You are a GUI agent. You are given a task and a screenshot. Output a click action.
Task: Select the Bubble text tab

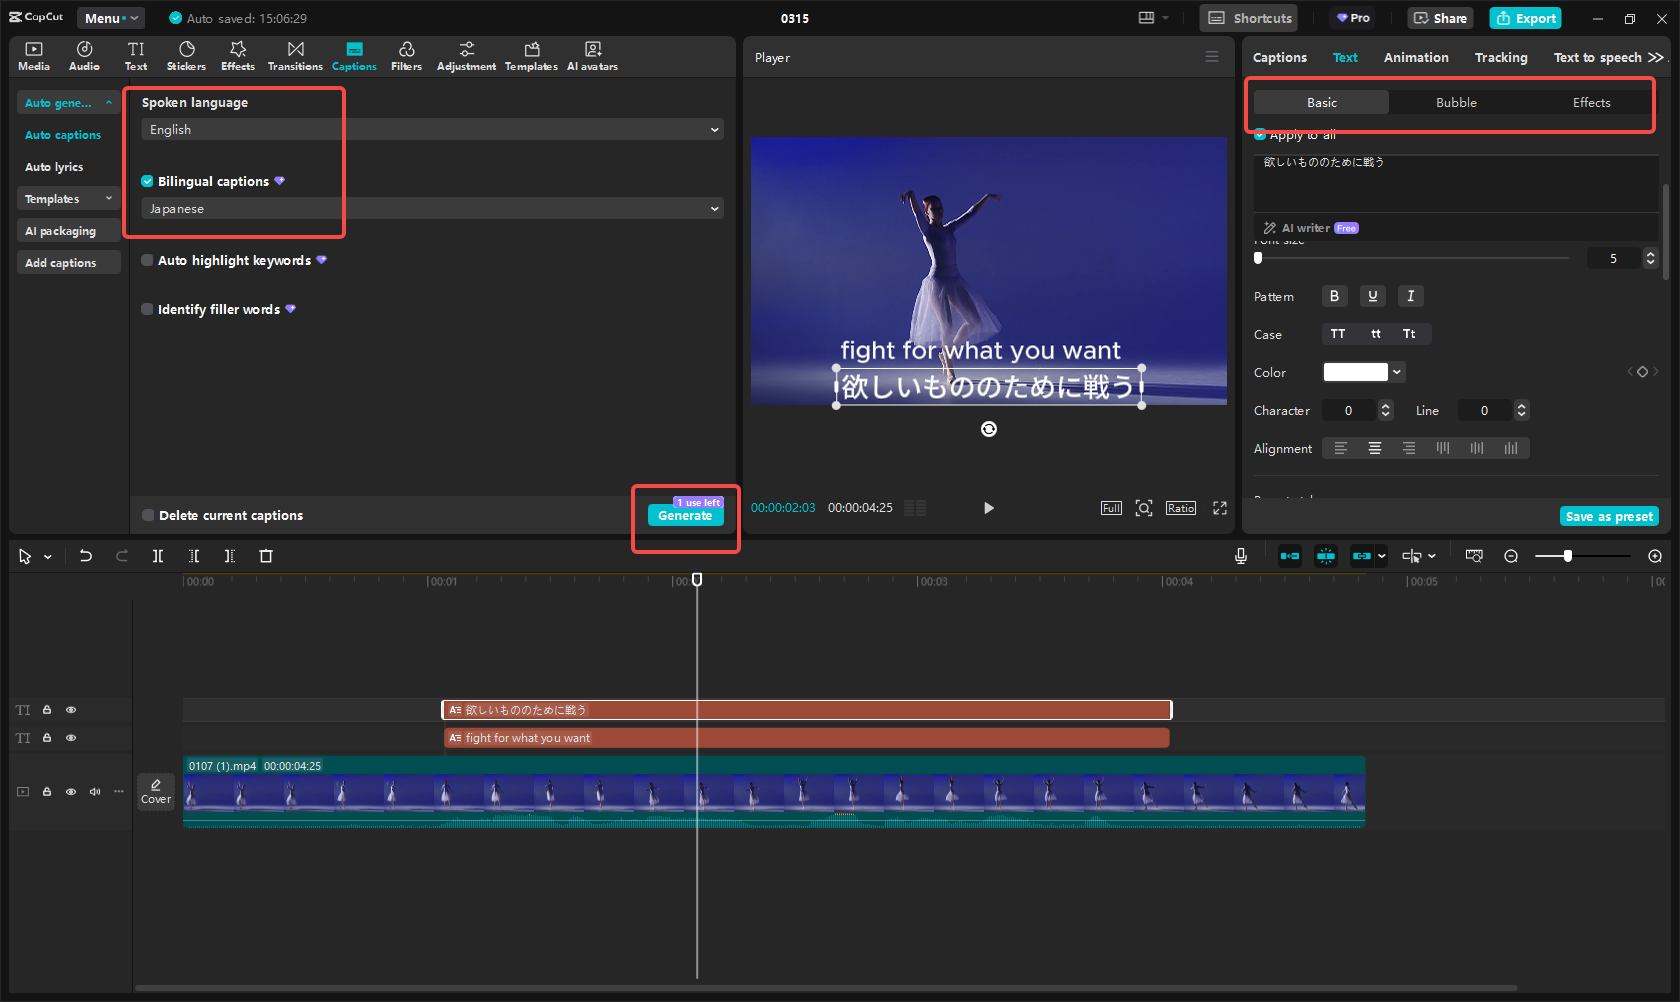[x=1456, y=103]
